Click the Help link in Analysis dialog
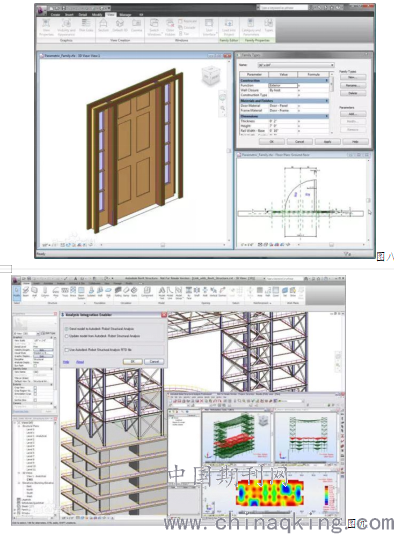 pyautogui.click(x=66, y=362)
